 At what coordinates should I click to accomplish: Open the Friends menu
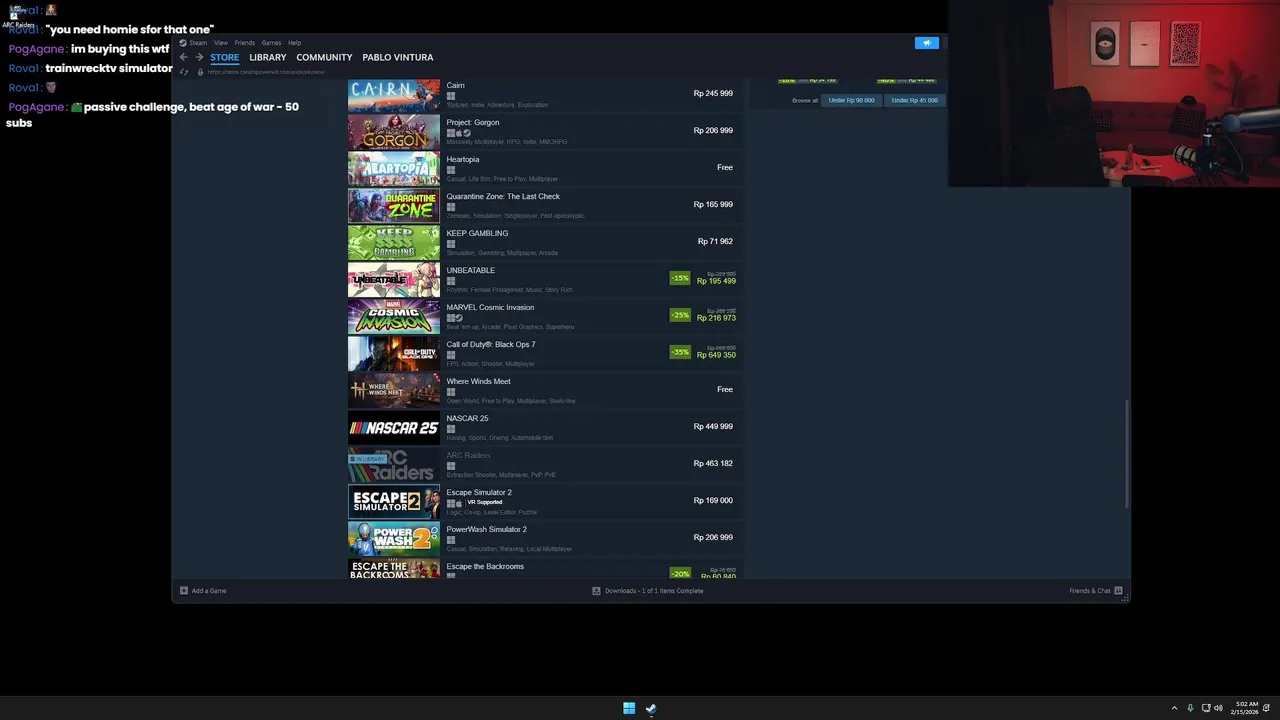pos(245,43)
